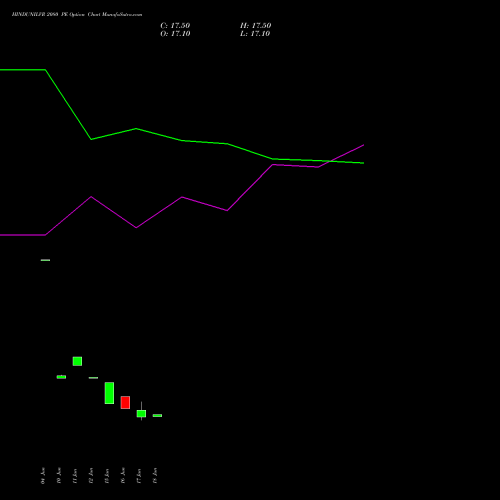
Task: Select the green candle with wicks for 17 Jun
Action: pyautogui.click(x=141, y=413)
